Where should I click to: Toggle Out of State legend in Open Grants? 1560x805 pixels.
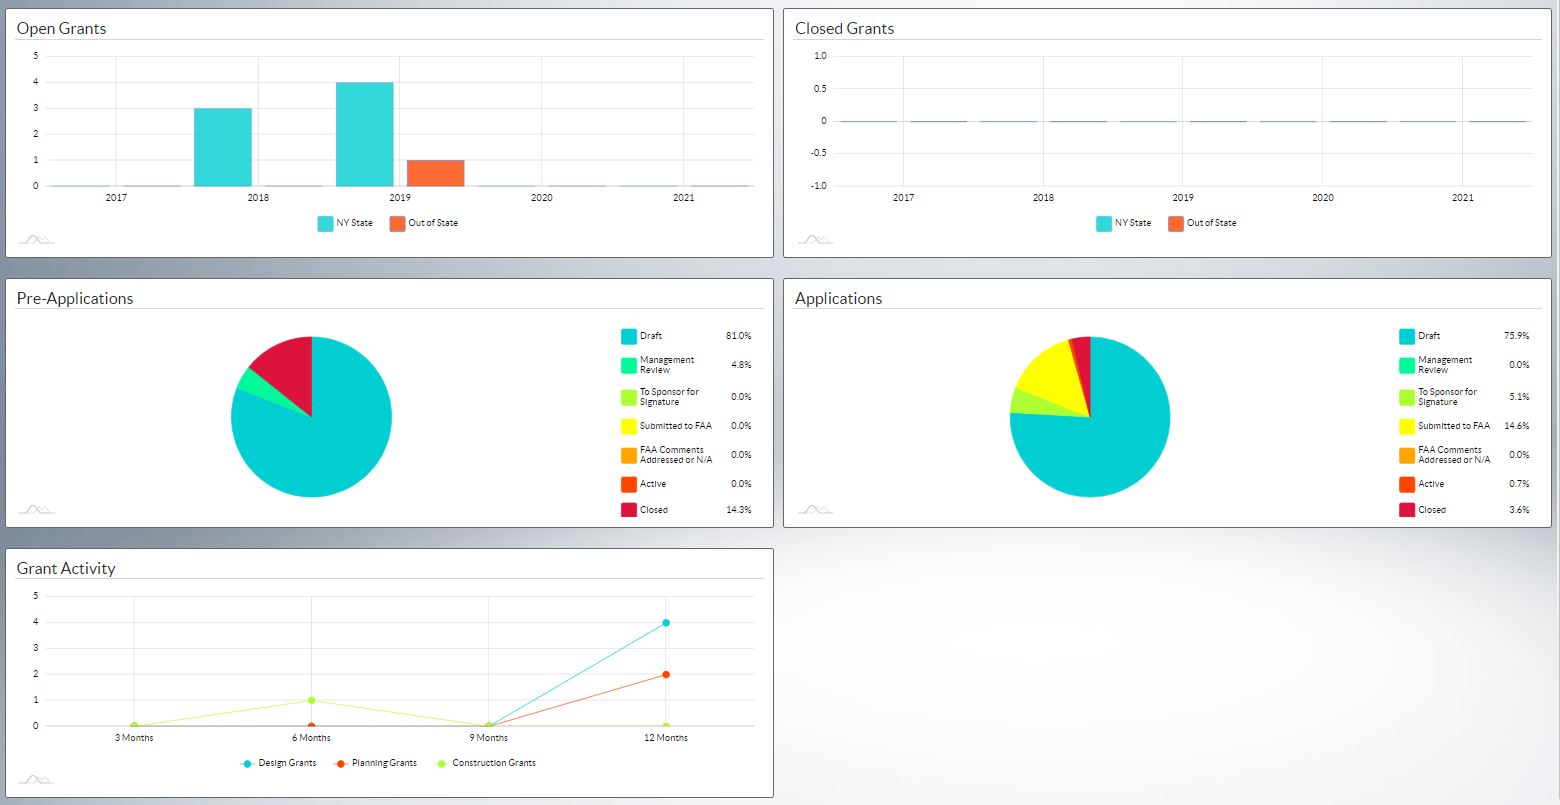tap(424, 223)
